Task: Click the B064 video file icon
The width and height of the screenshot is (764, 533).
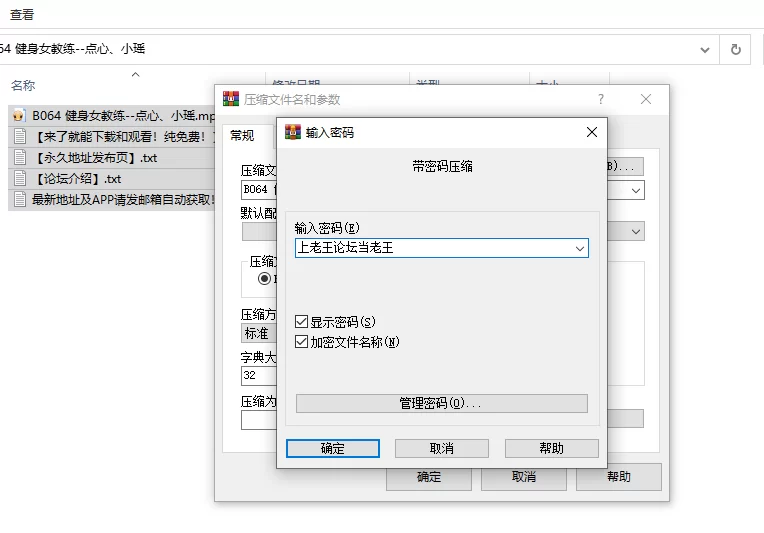Action: (18, 115)
